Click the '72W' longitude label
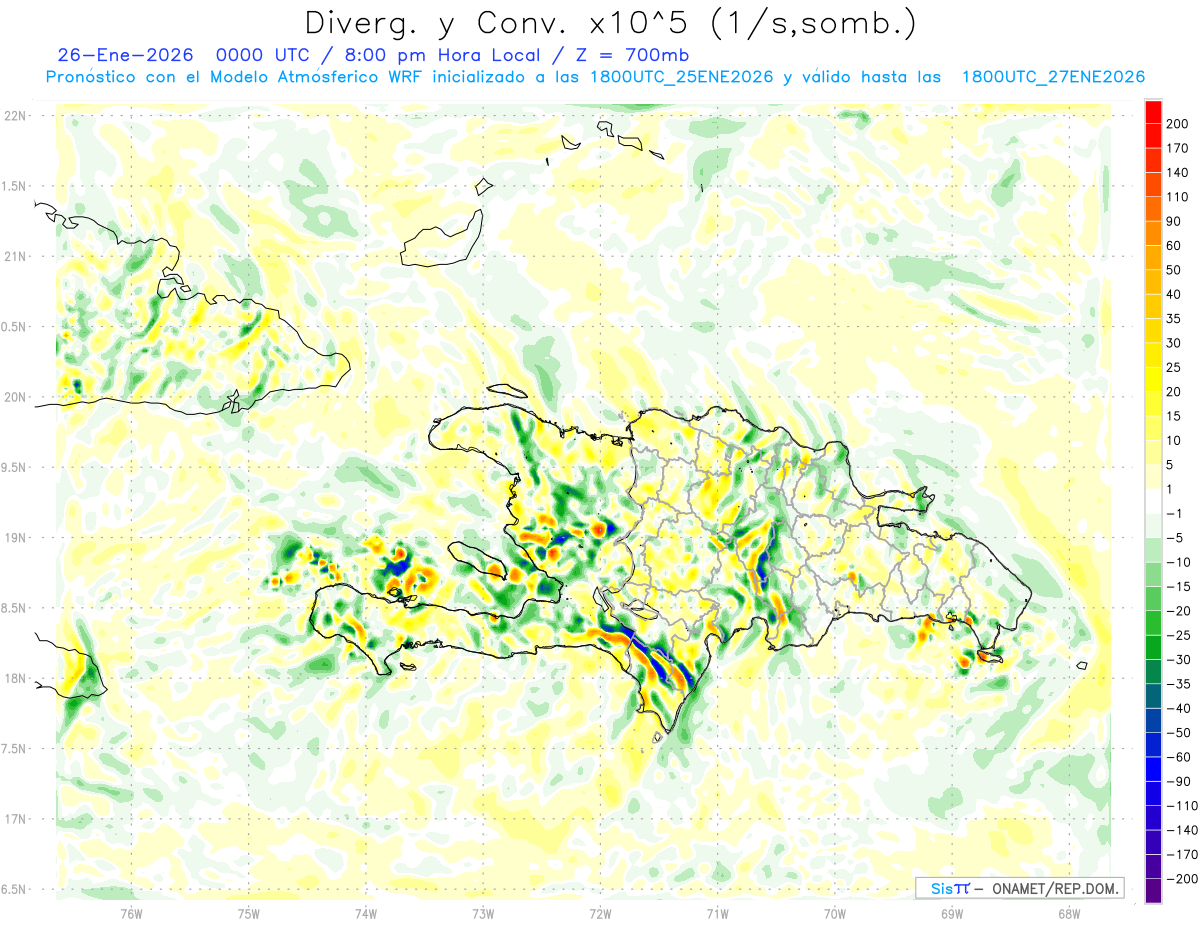Image resolution: width=1200 pixels, height=927 pixels. 600,912
